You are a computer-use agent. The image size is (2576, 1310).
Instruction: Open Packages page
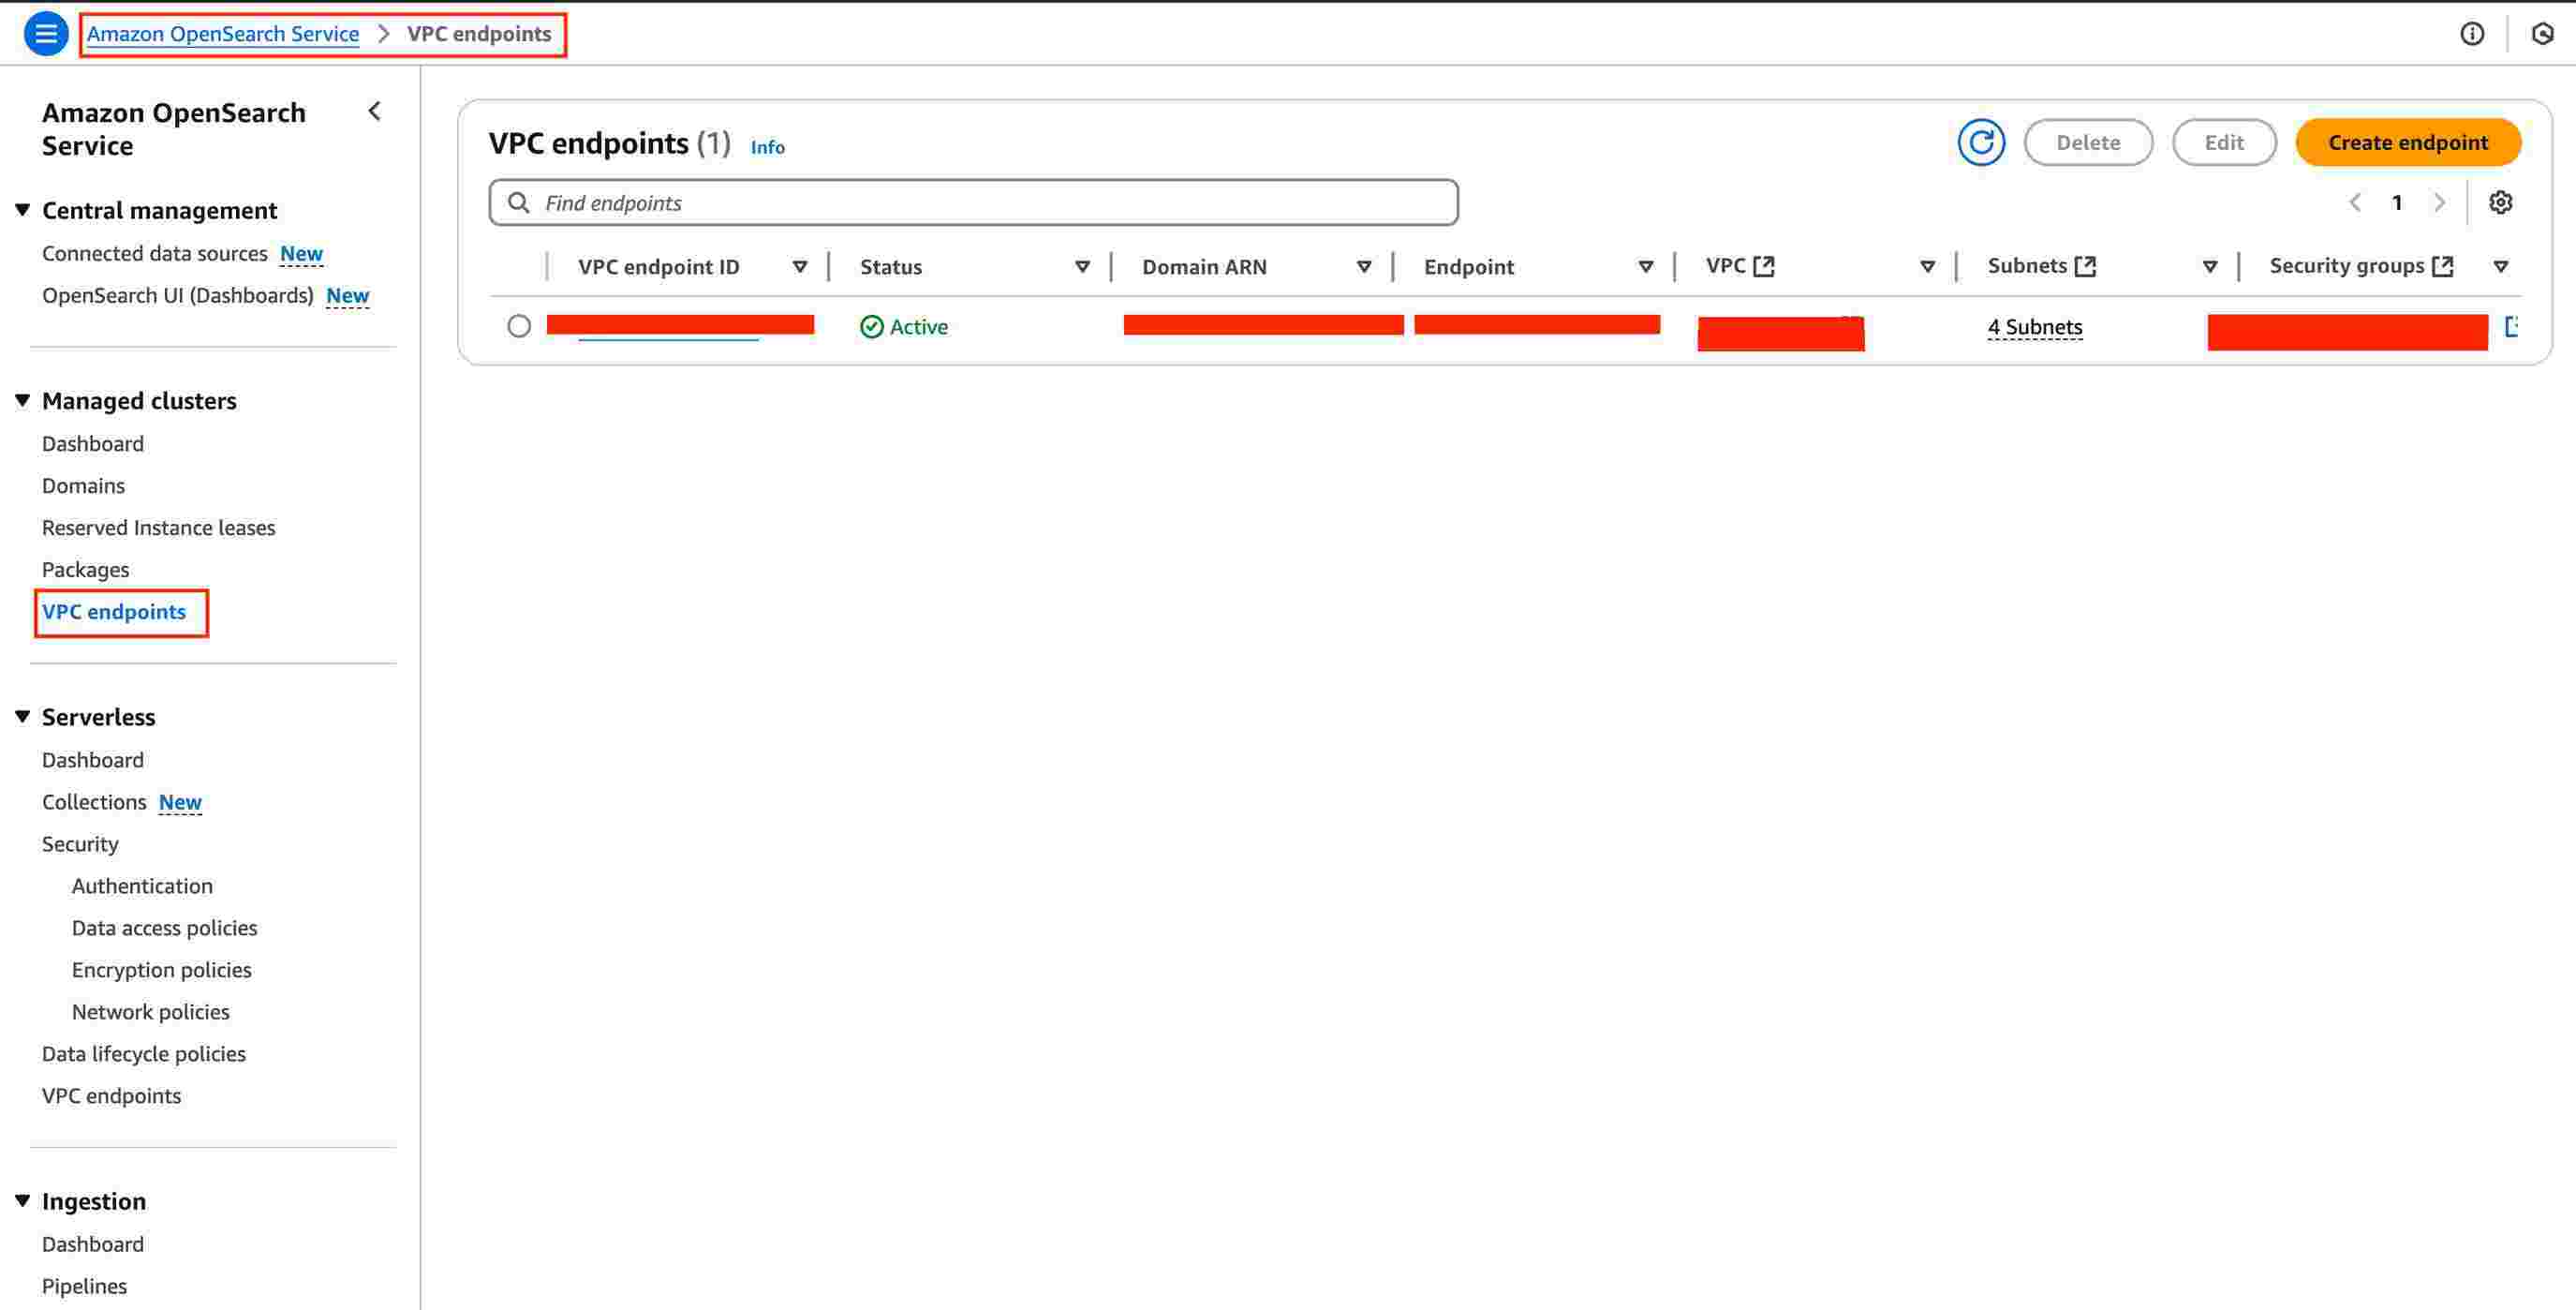[x=86, y=570]
